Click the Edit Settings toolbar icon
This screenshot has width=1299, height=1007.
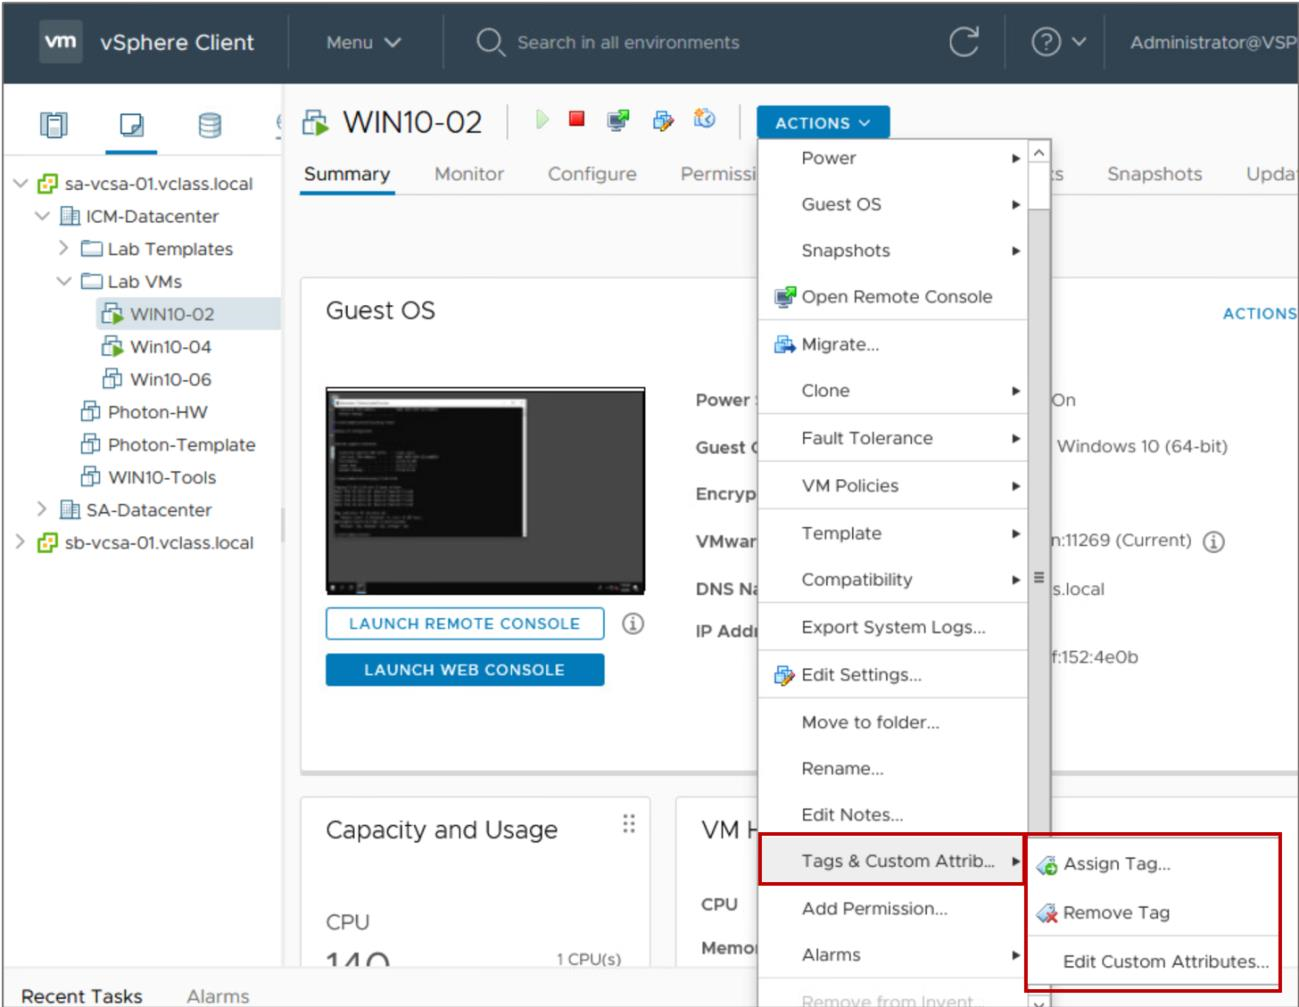click(x=663, y=121)
